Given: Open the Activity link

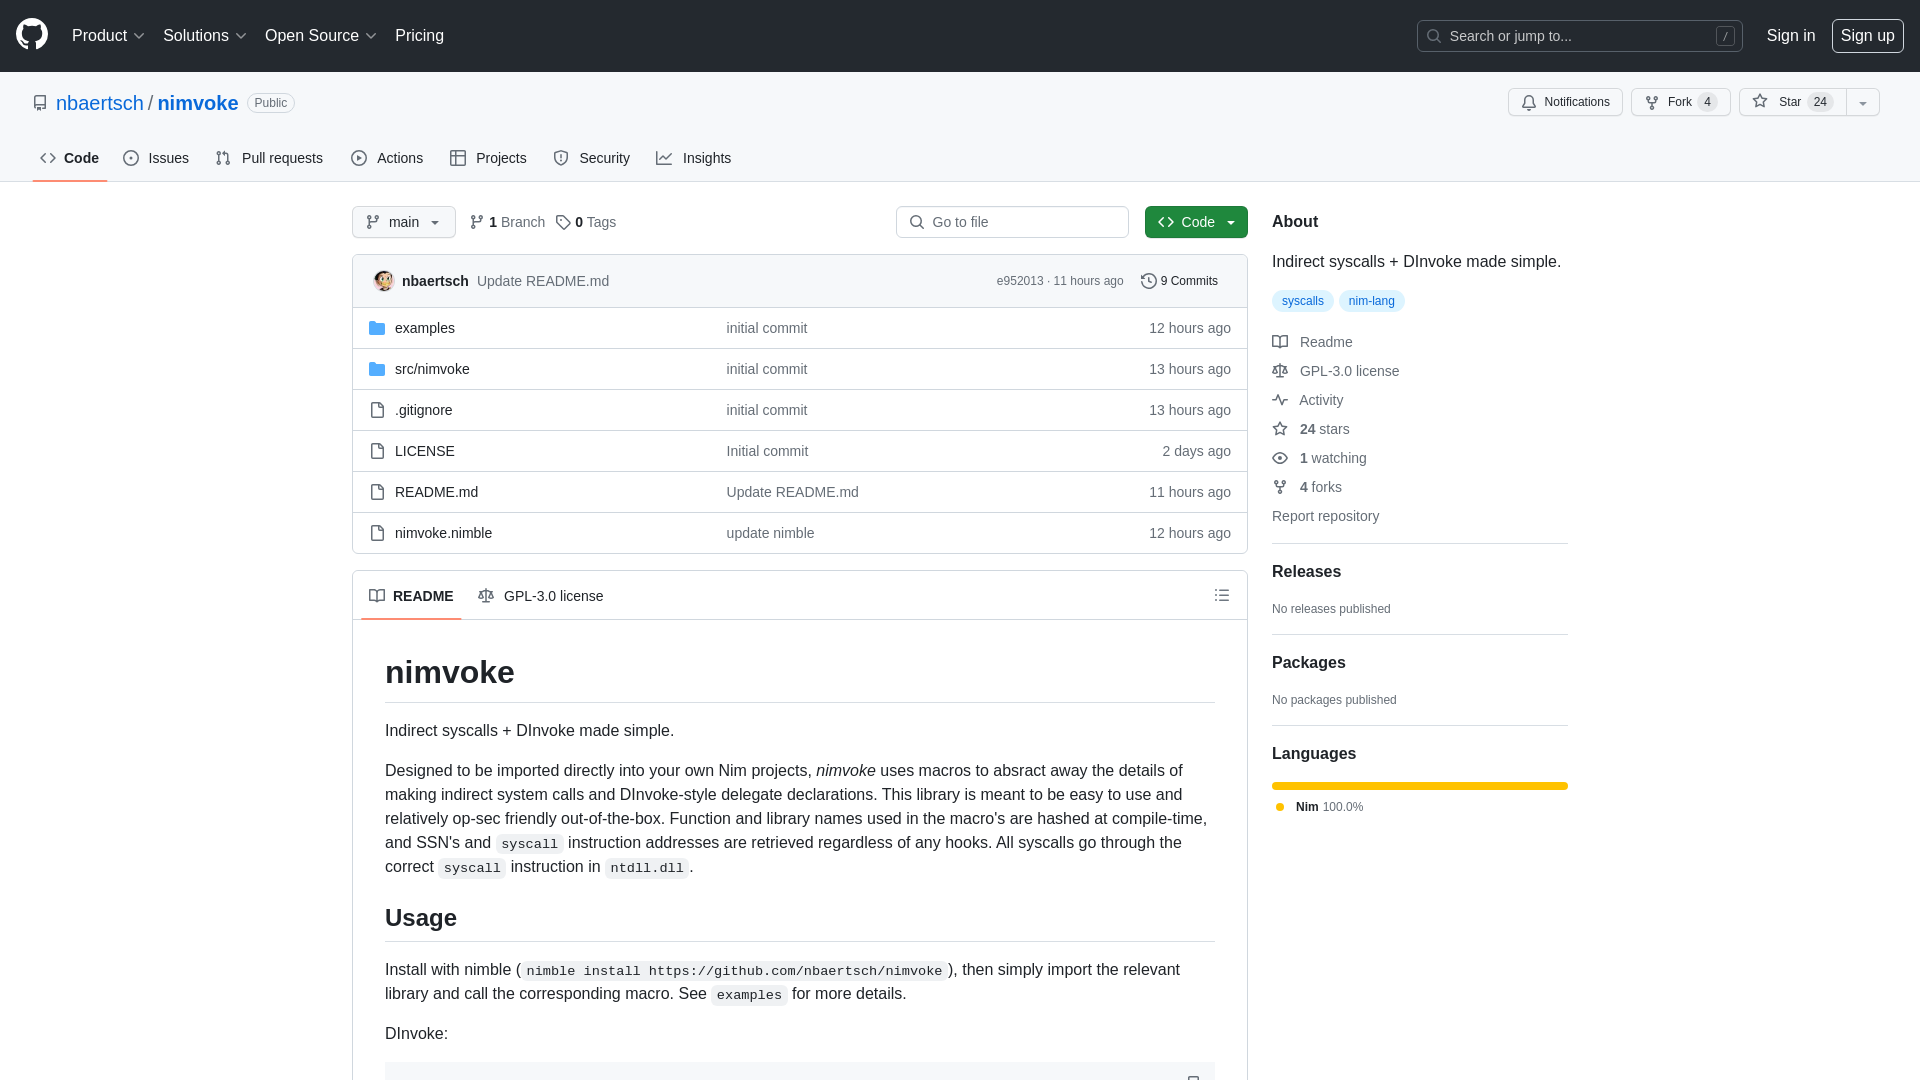Looking at the screenshot, I should [1308, 400].
